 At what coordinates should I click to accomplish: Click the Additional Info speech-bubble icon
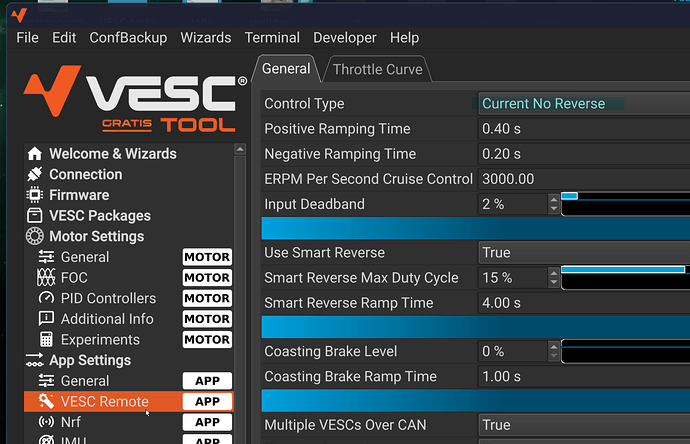[x=46, y=318]
